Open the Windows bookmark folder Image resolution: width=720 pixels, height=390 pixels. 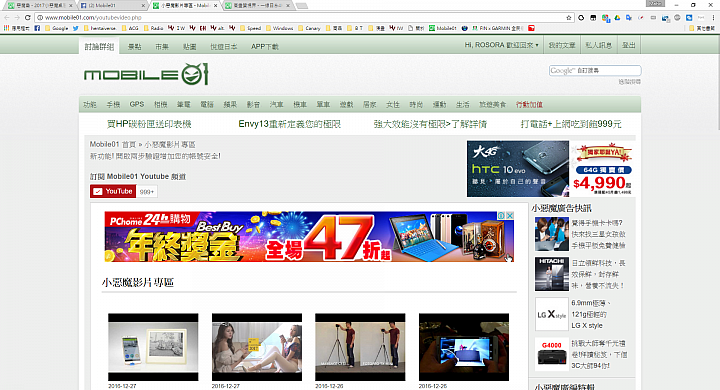279,28
